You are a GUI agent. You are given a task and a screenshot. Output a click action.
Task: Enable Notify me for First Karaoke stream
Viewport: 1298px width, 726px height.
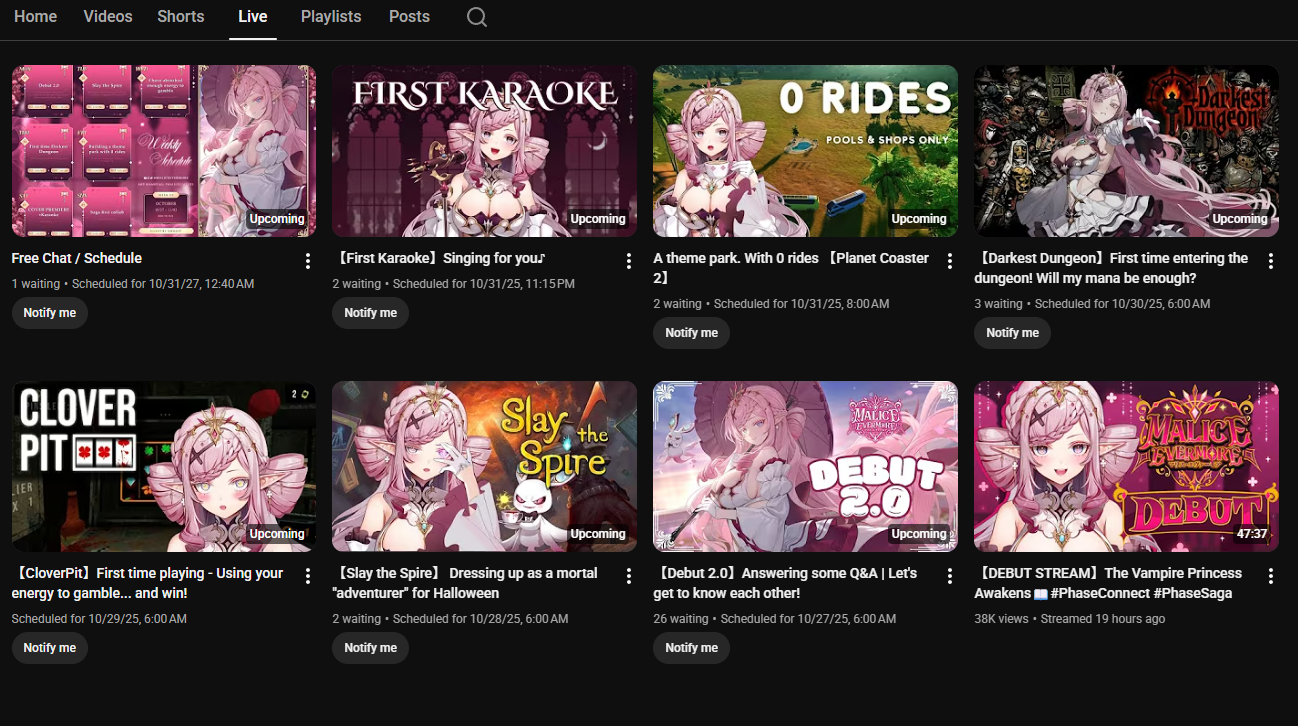370,313
